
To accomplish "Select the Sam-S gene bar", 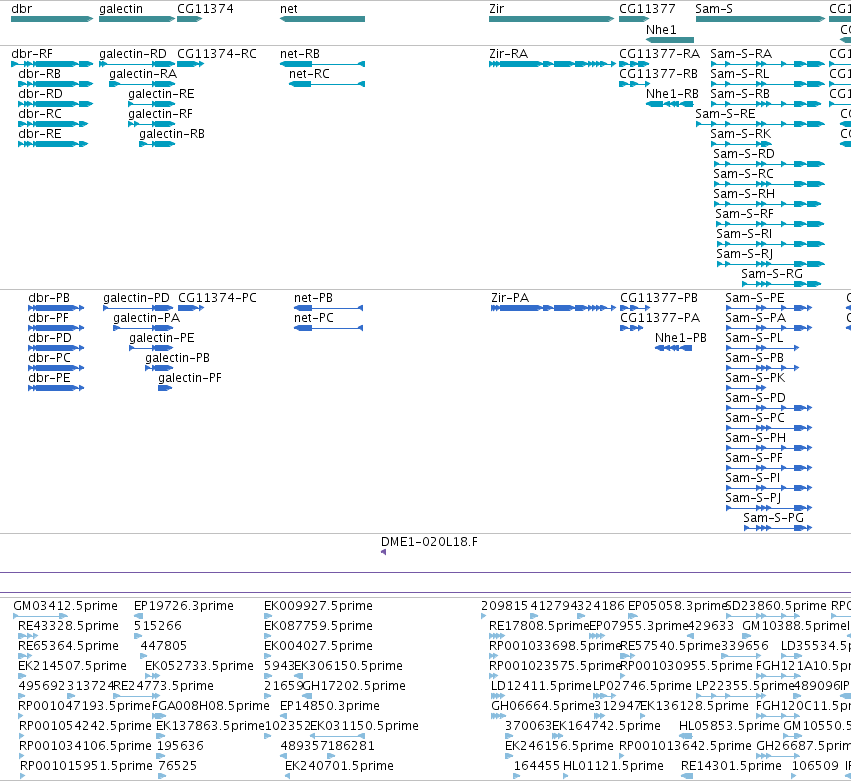I will tap(760, 19).
